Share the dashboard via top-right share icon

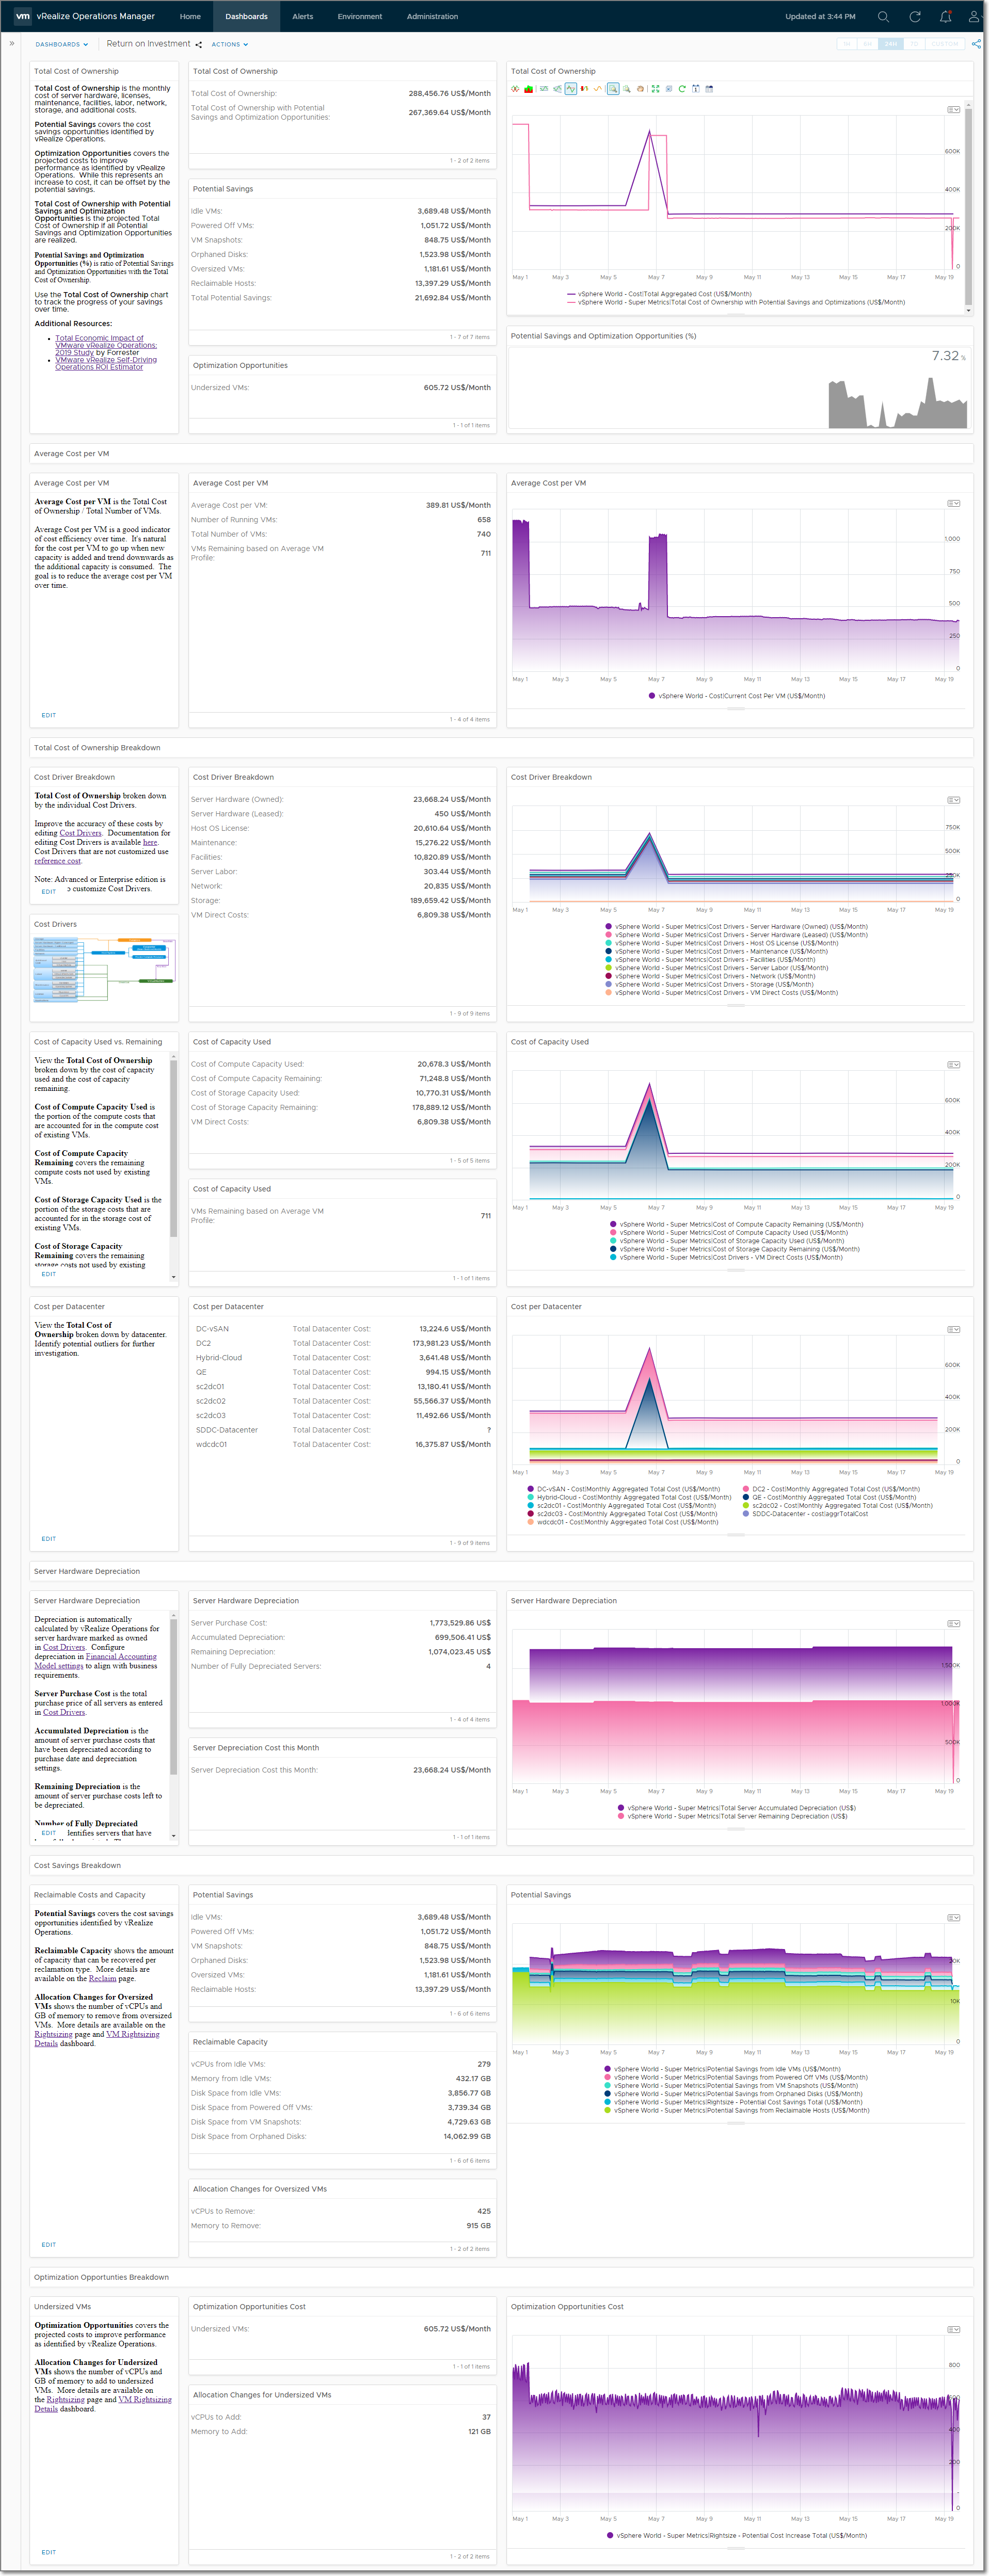click(977, 44)
